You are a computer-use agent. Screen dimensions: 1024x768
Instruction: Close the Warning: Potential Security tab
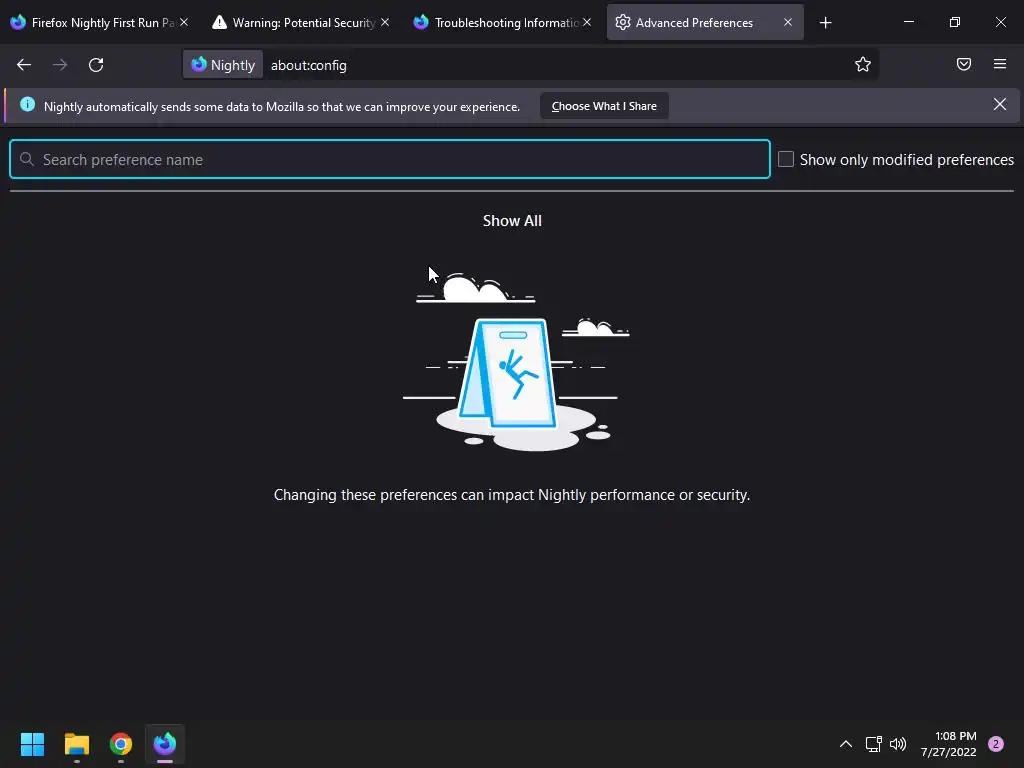point(385,22)
